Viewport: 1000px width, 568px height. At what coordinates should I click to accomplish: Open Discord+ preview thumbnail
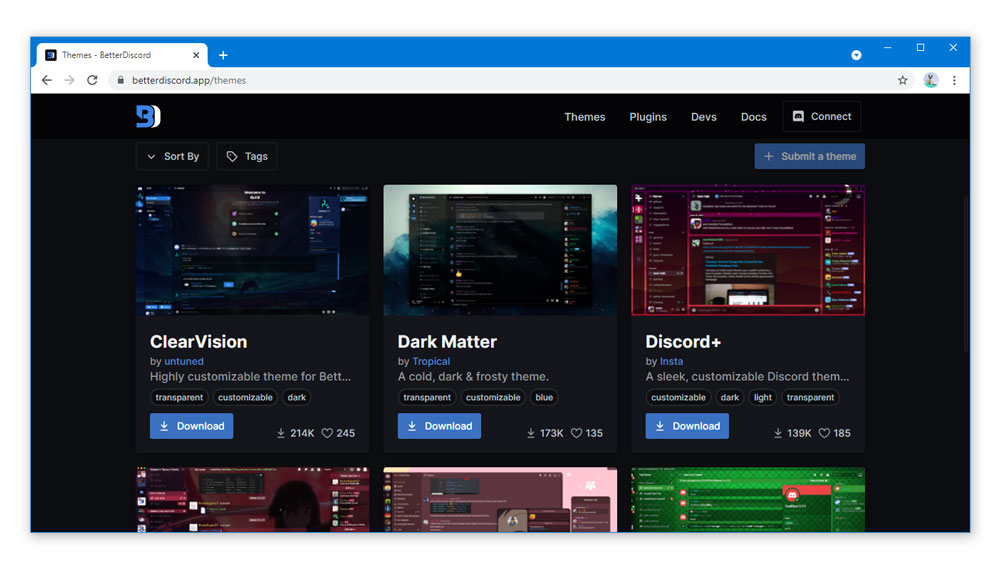pyautogui.click(x=748, y=250)
